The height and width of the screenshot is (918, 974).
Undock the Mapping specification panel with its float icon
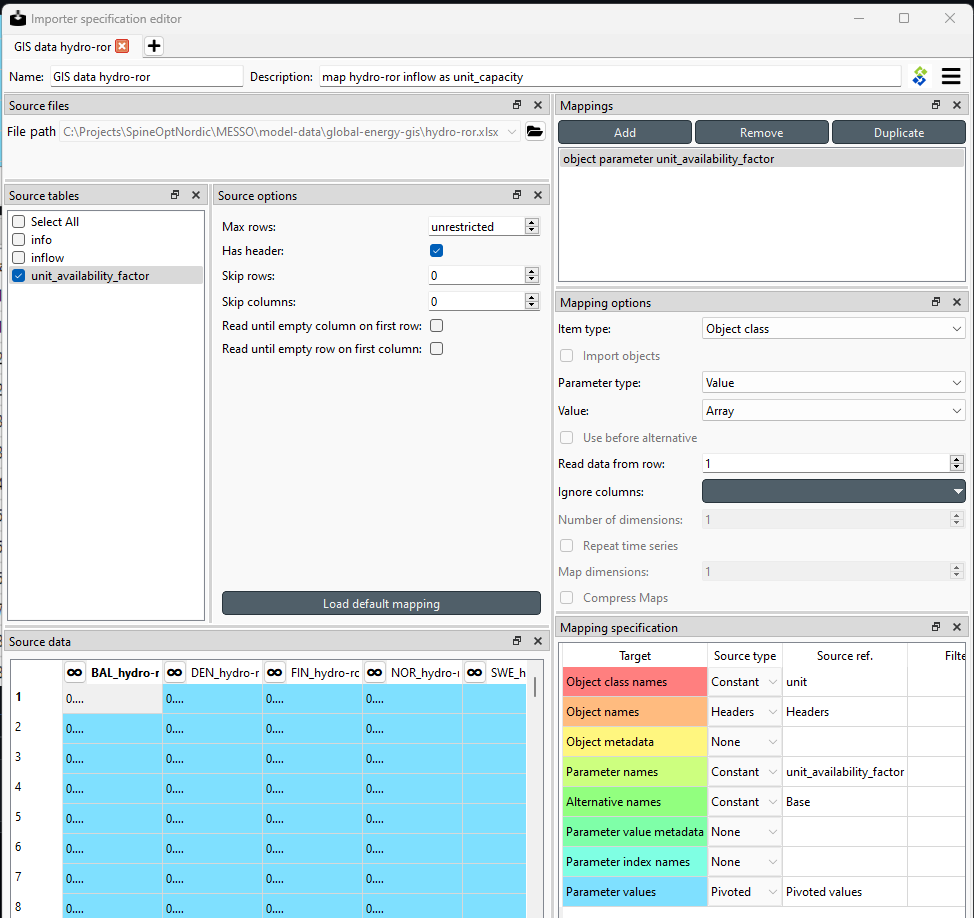936,627
